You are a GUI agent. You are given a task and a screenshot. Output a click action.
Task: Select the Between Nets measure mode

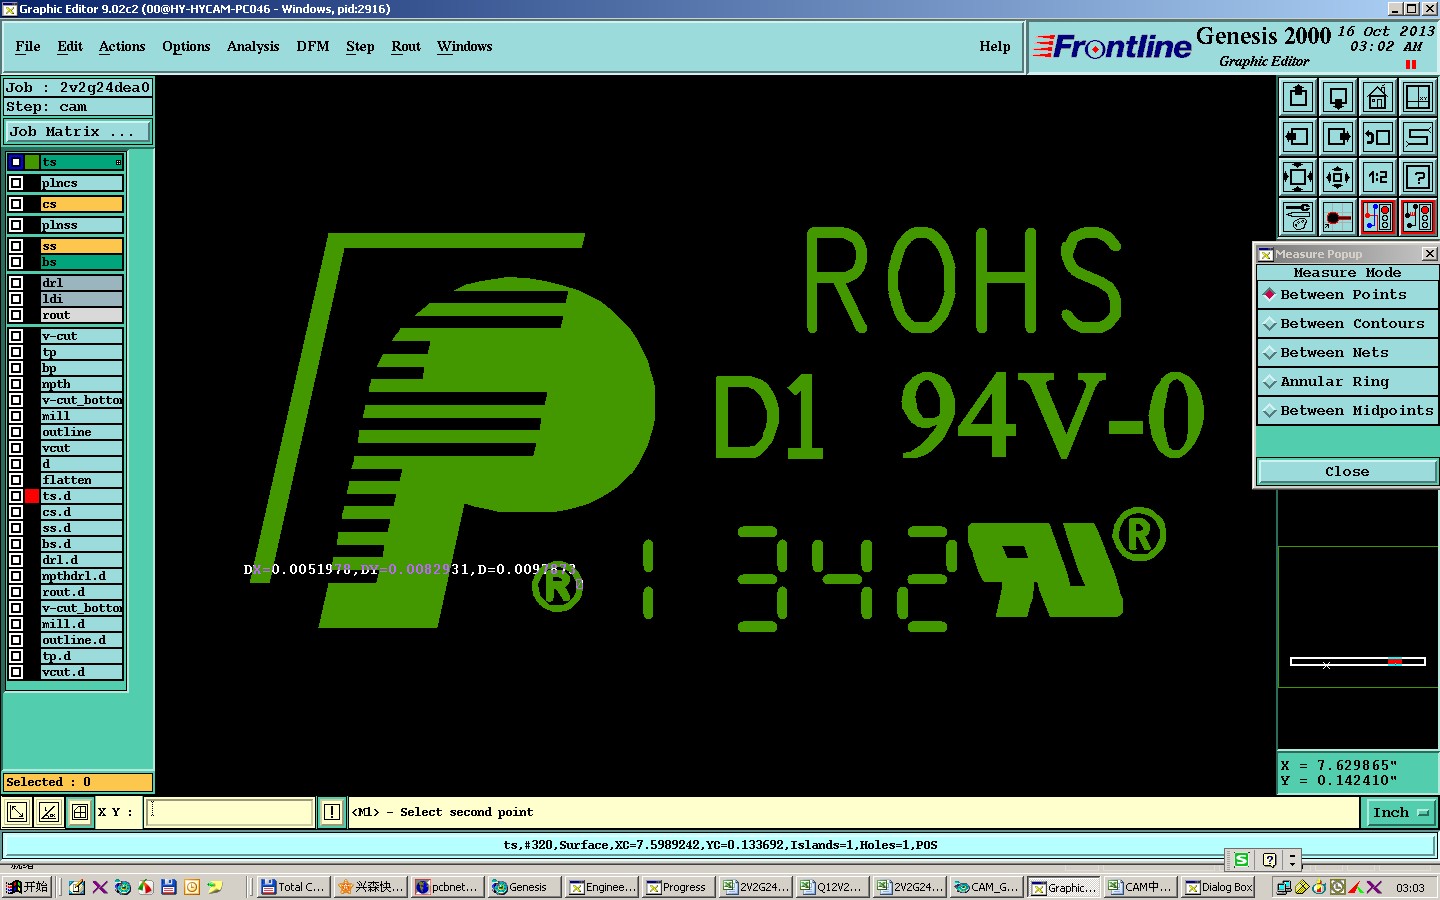tap(1347, 353)
